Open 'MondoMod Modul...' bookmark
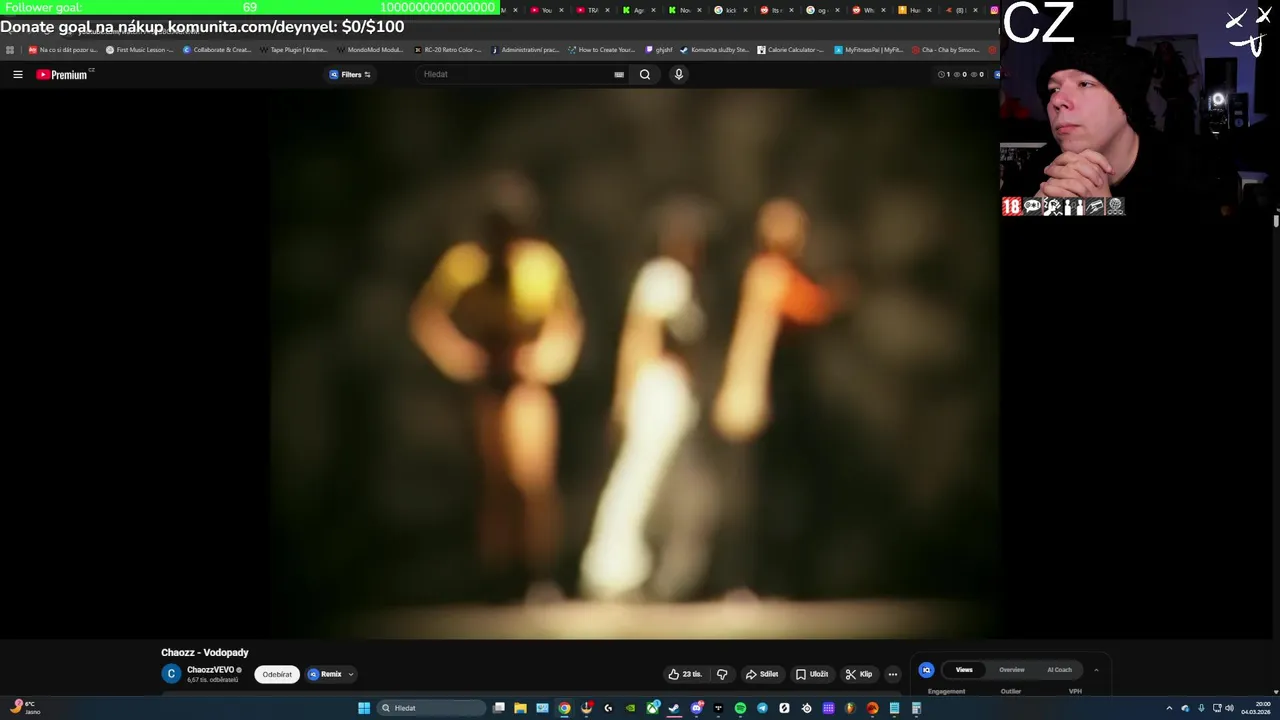This screenshot has width=1280, height=720. coord(370,49)
